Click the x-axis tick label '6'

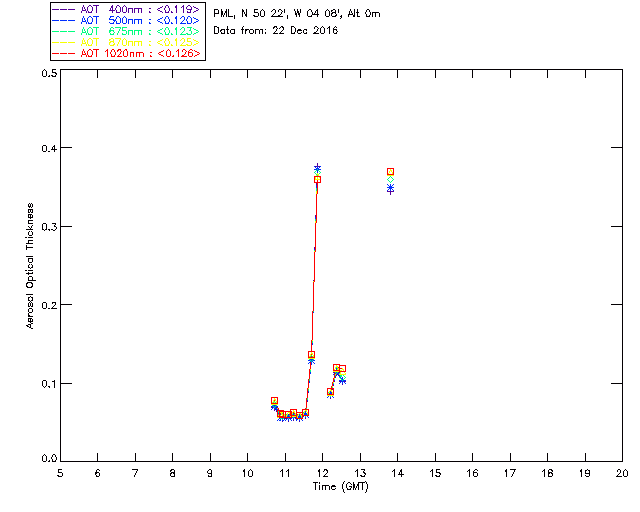(98, 474)
